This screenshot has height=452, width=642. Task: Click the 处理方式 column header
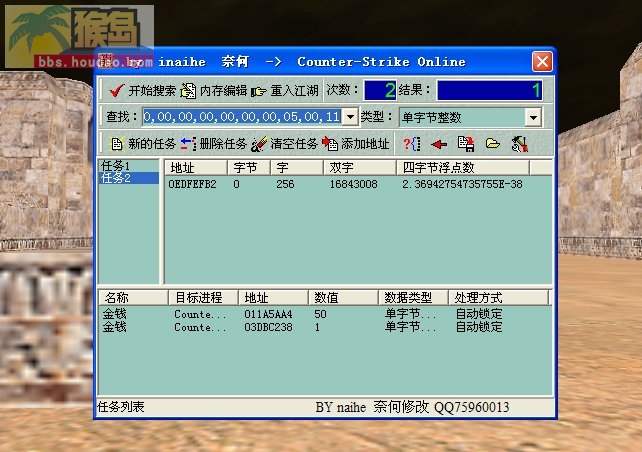point(499,298)
